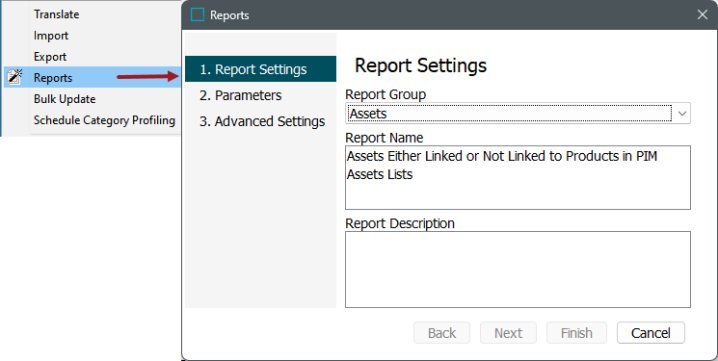Expand the Report Group dropdown arrow
The width and height of the screenshot is (718, 361).
(x=682, y=114)
